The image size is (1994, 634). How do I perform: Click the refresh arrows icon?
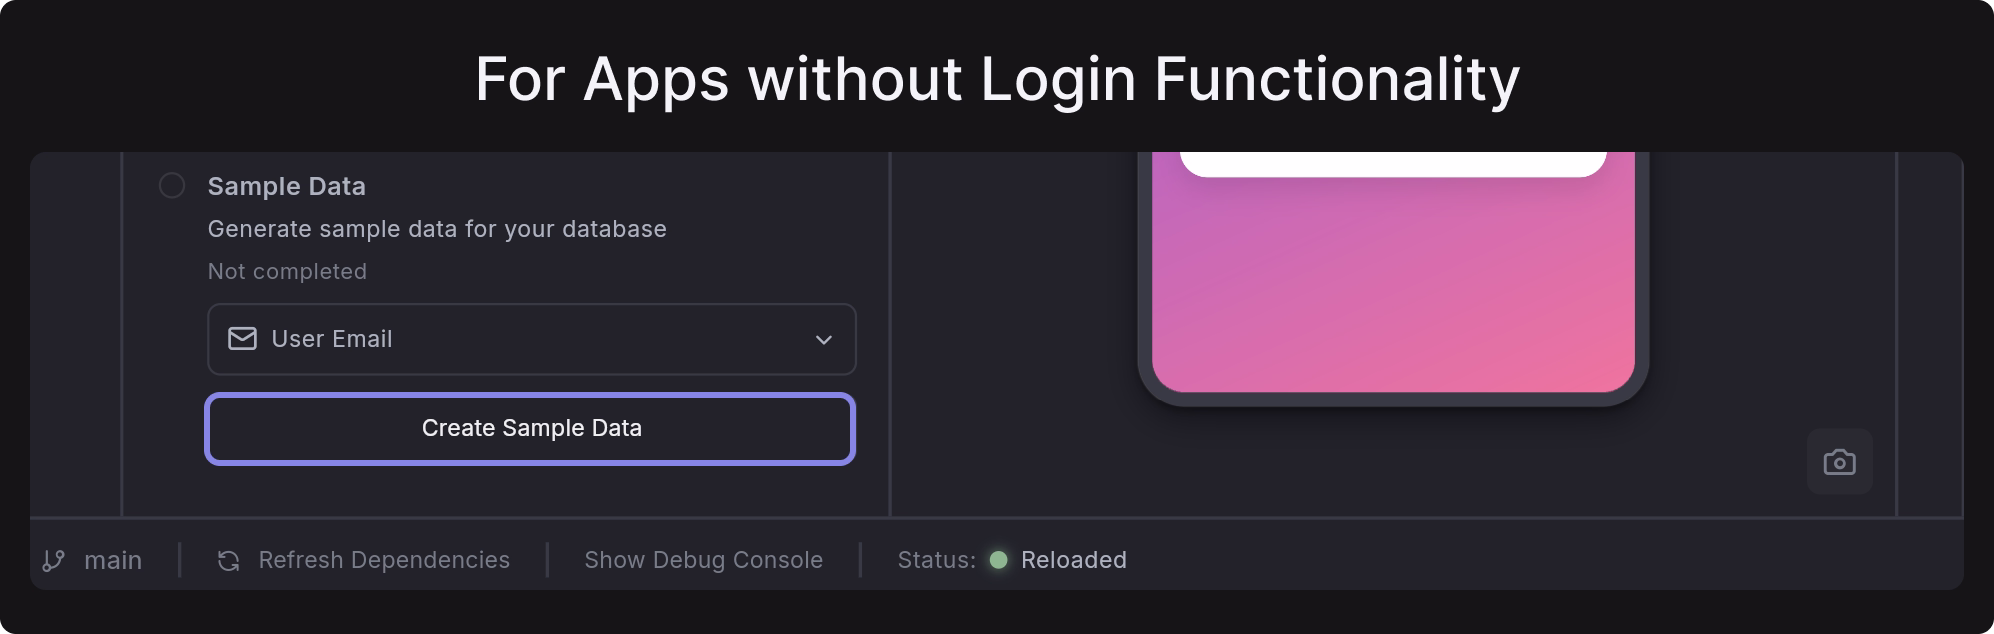coord(228,560)
